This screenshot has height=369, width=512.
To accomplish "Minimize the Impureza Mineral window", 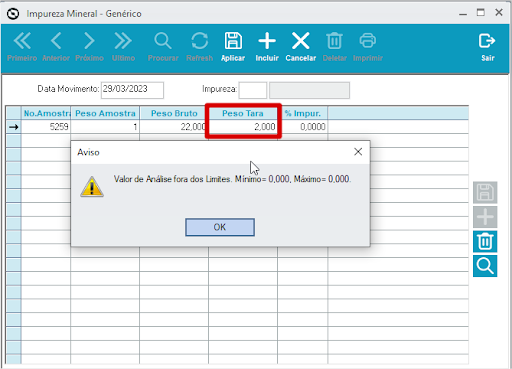I will click(x=463, y=14).
